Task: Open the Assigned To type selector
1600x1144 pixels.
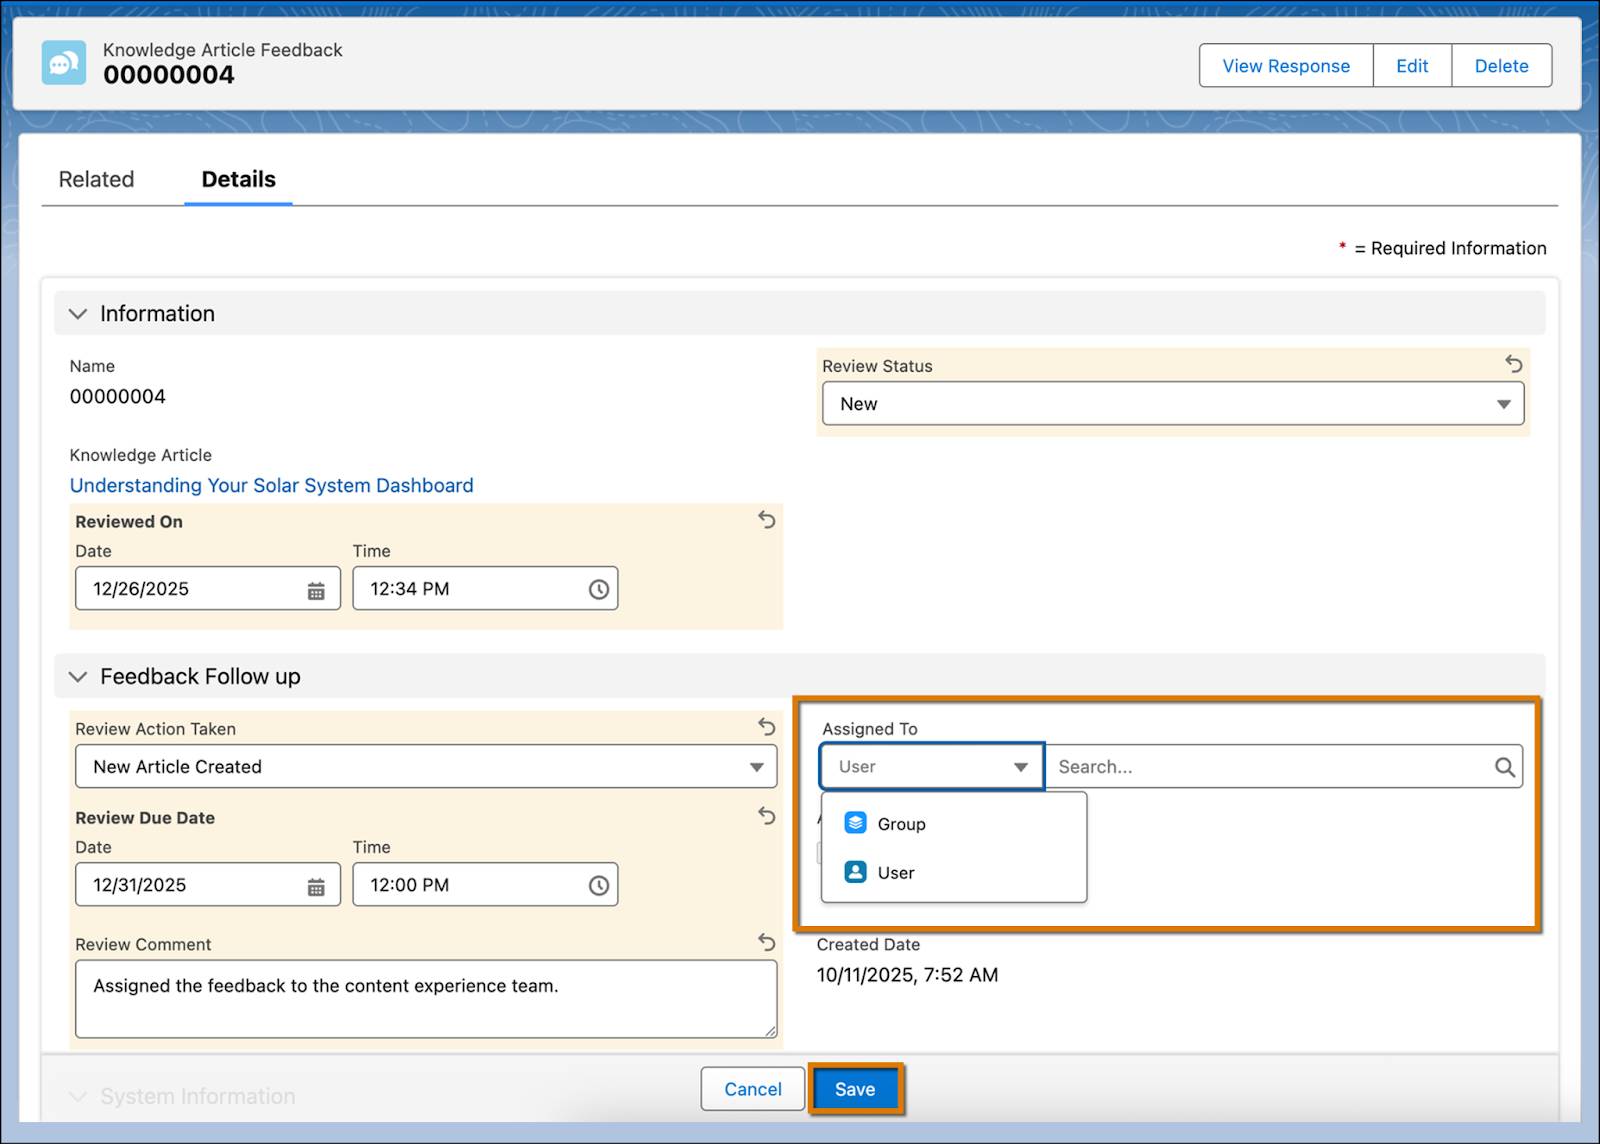Action: coord(932,767)
